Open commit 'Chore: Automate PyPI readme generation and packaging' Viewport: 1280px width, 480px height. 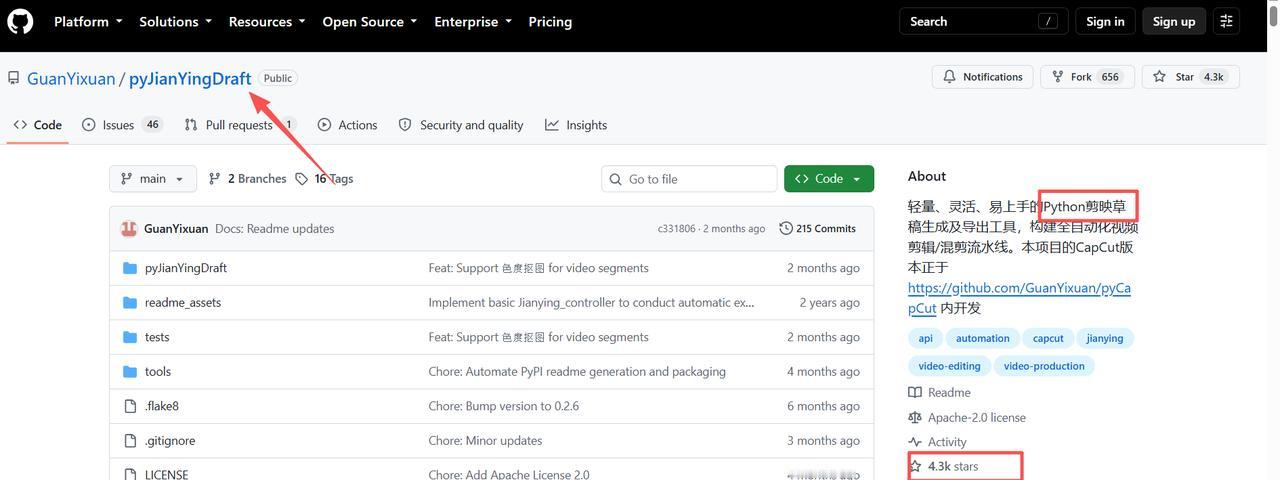point(577,371)
